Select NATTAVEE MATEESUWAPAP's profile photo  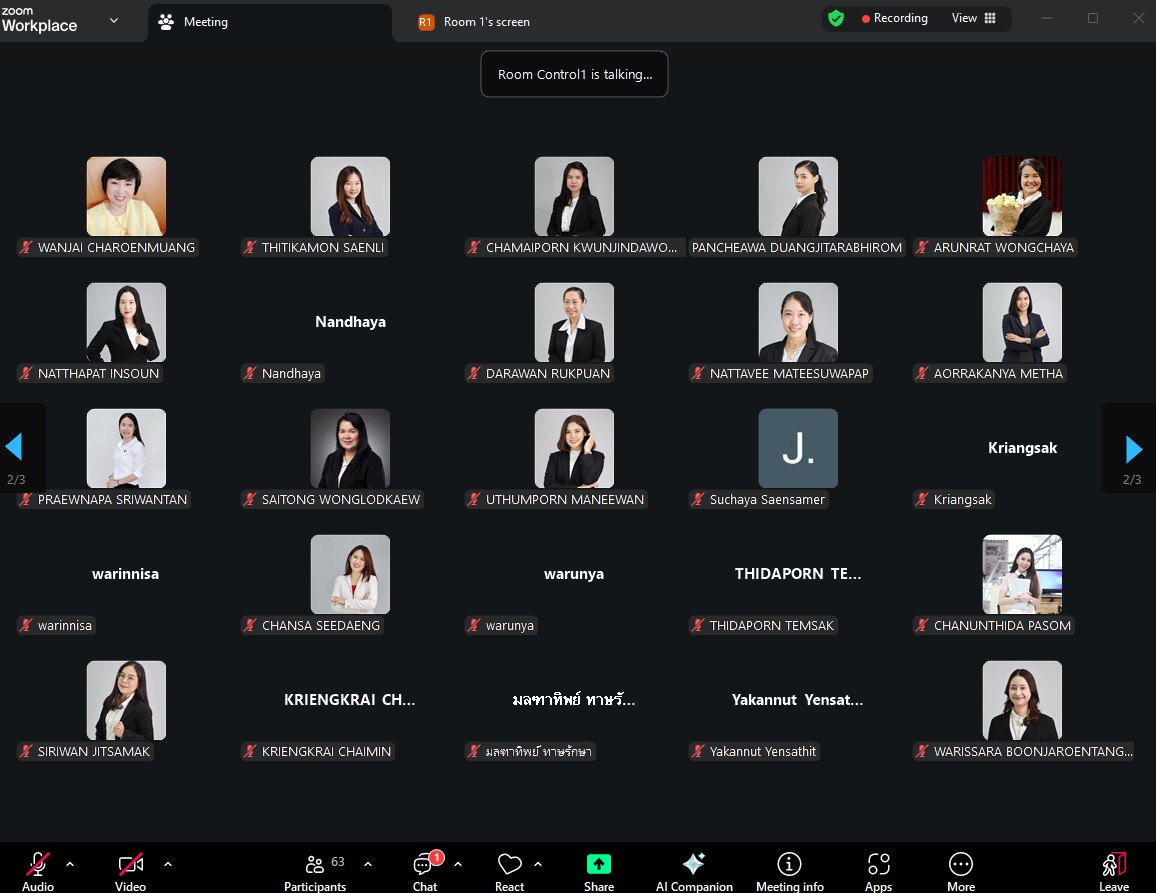coord(798,322)
